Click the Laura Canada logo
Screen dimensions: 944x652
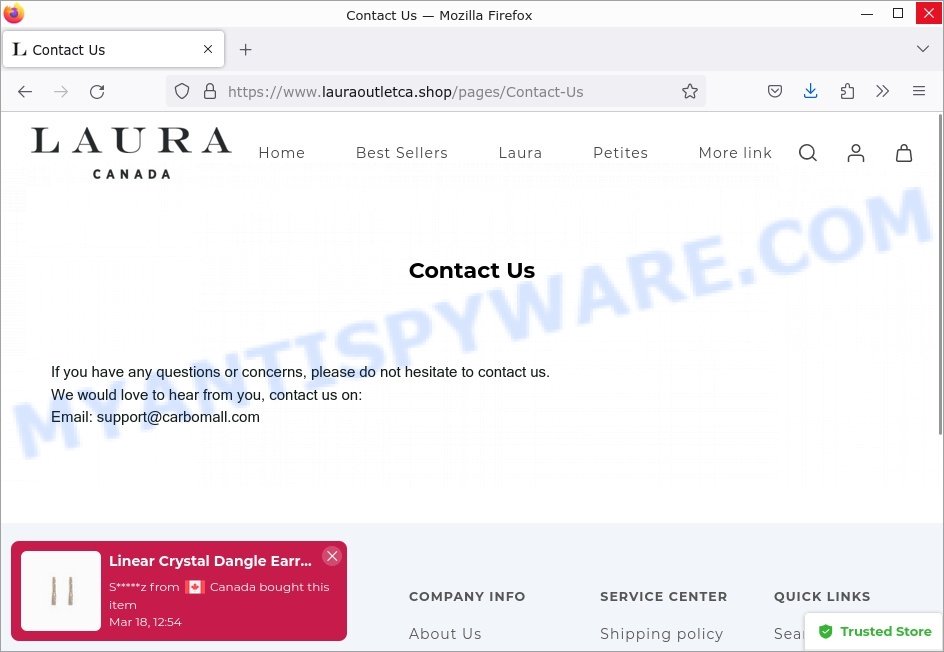point(131,153)
